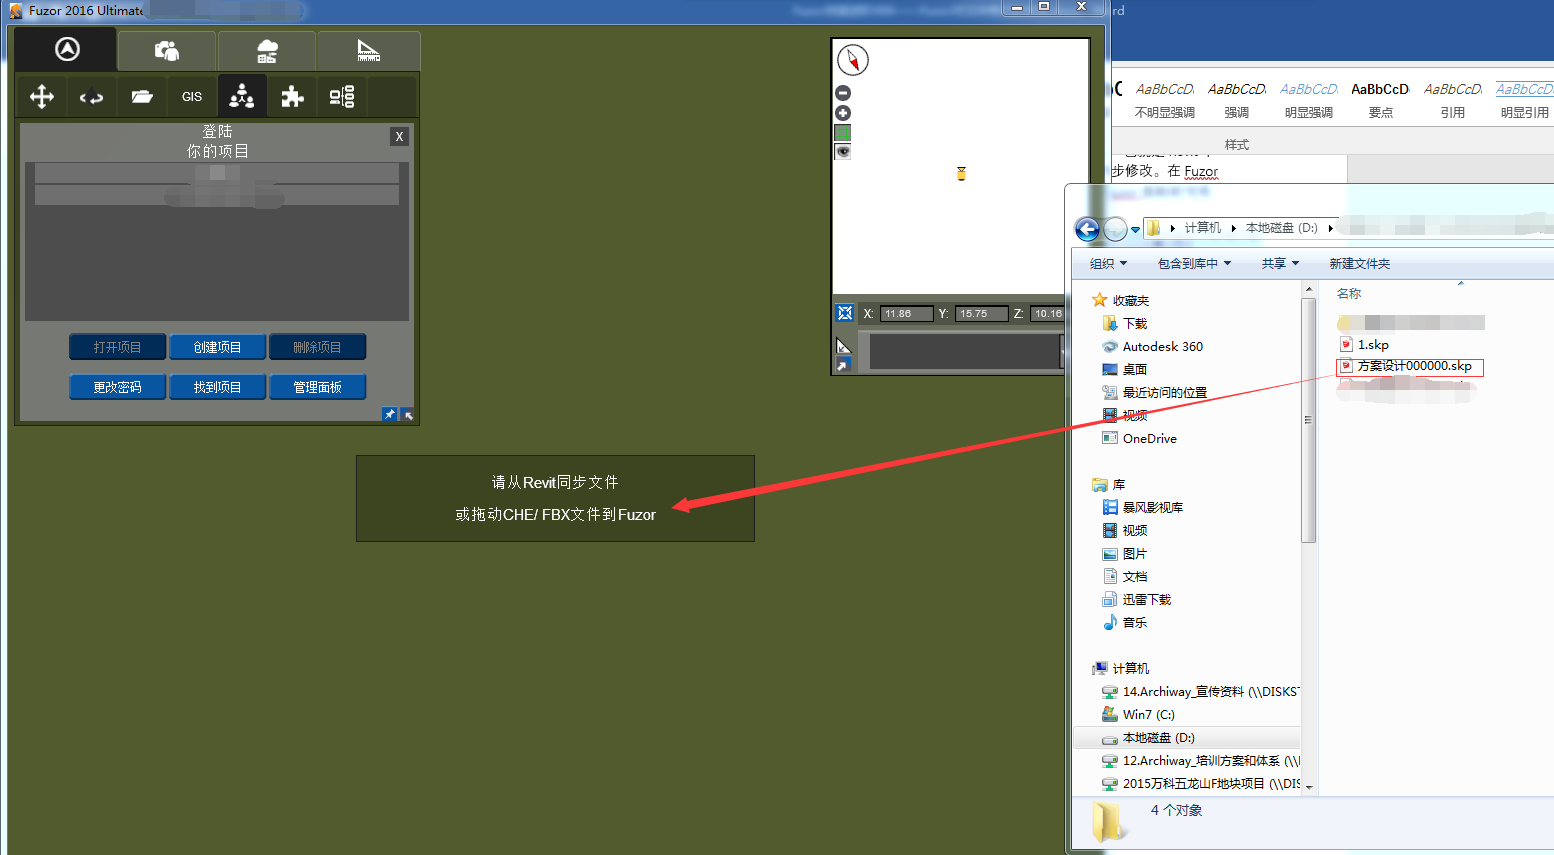The height and width of the screenshot is (855, 1554).
Task: Click the 更改密码 button
Action: coord(117,387)
